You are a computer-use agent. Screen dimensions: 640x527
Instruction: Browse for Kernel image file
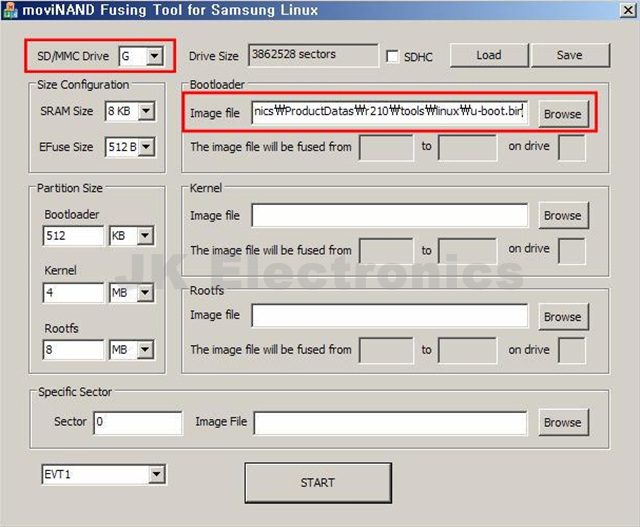(563, 215)
